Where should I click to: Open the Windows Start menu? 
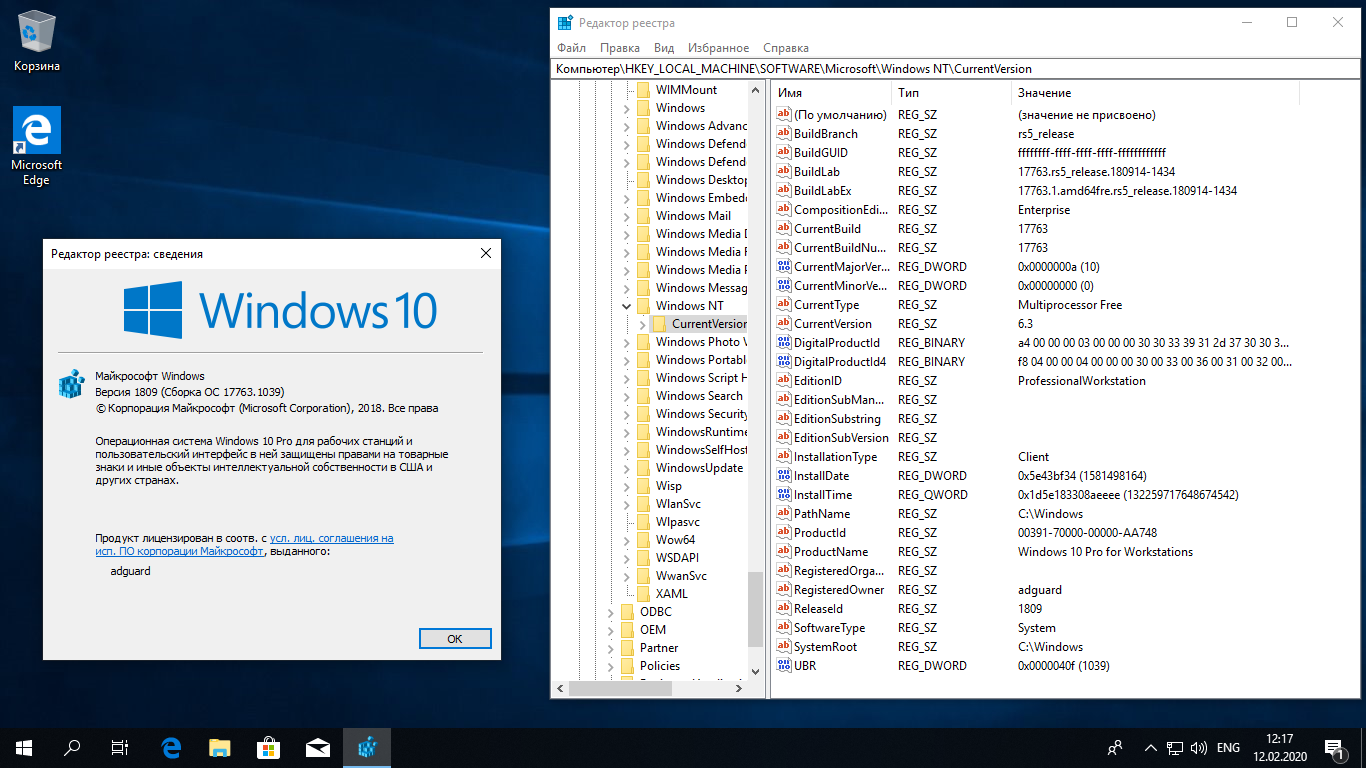(x=24, y=747)
